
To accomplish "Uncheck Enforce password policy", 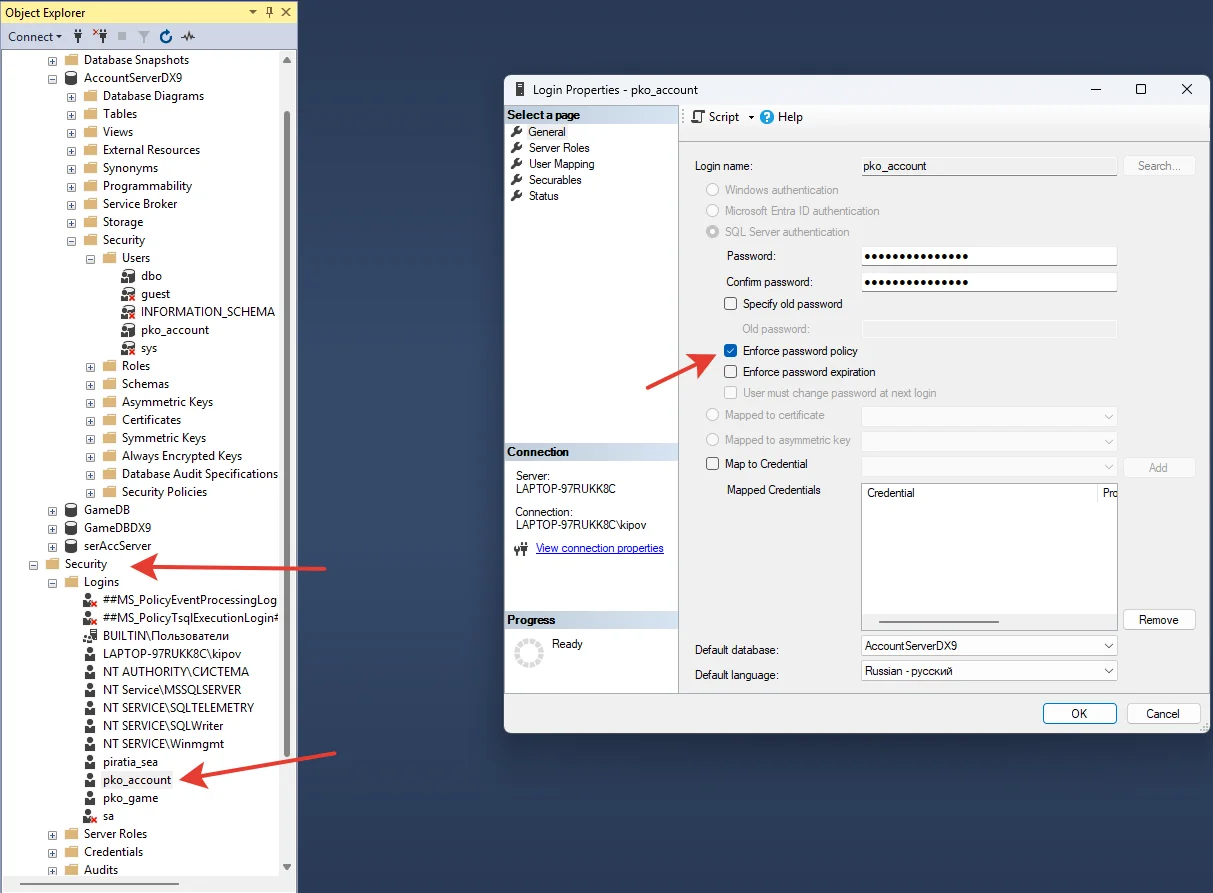I will pyautogui.click(x=731, y=351).
